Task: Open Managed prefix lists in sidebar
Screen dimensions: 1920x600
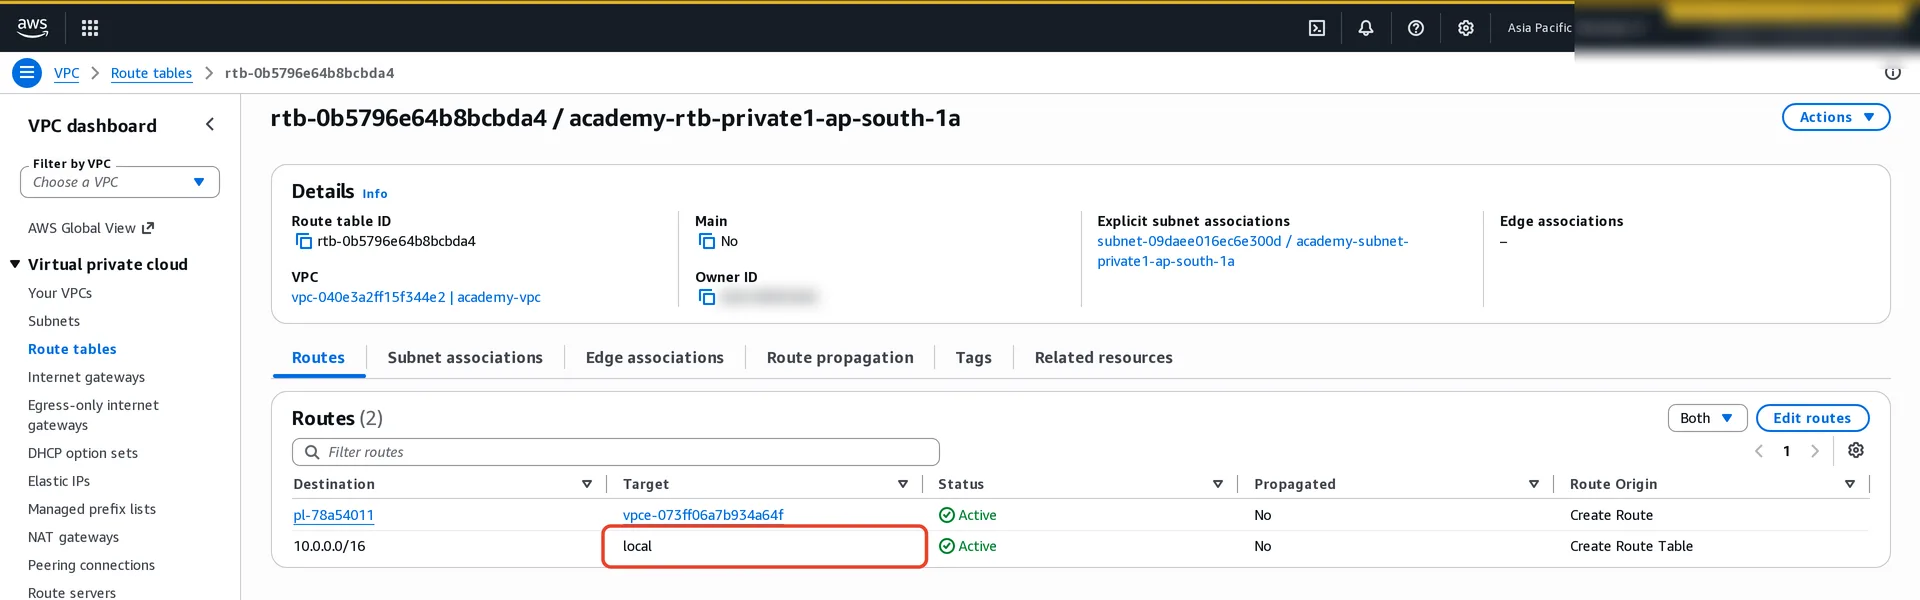Action: (92, 509)
